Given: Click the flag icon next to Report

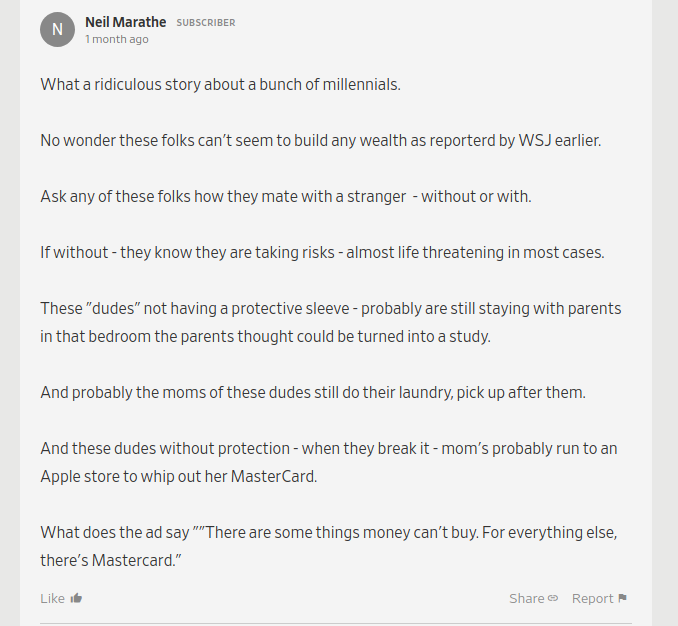Looking at the screenshot, I should point(622,598).
